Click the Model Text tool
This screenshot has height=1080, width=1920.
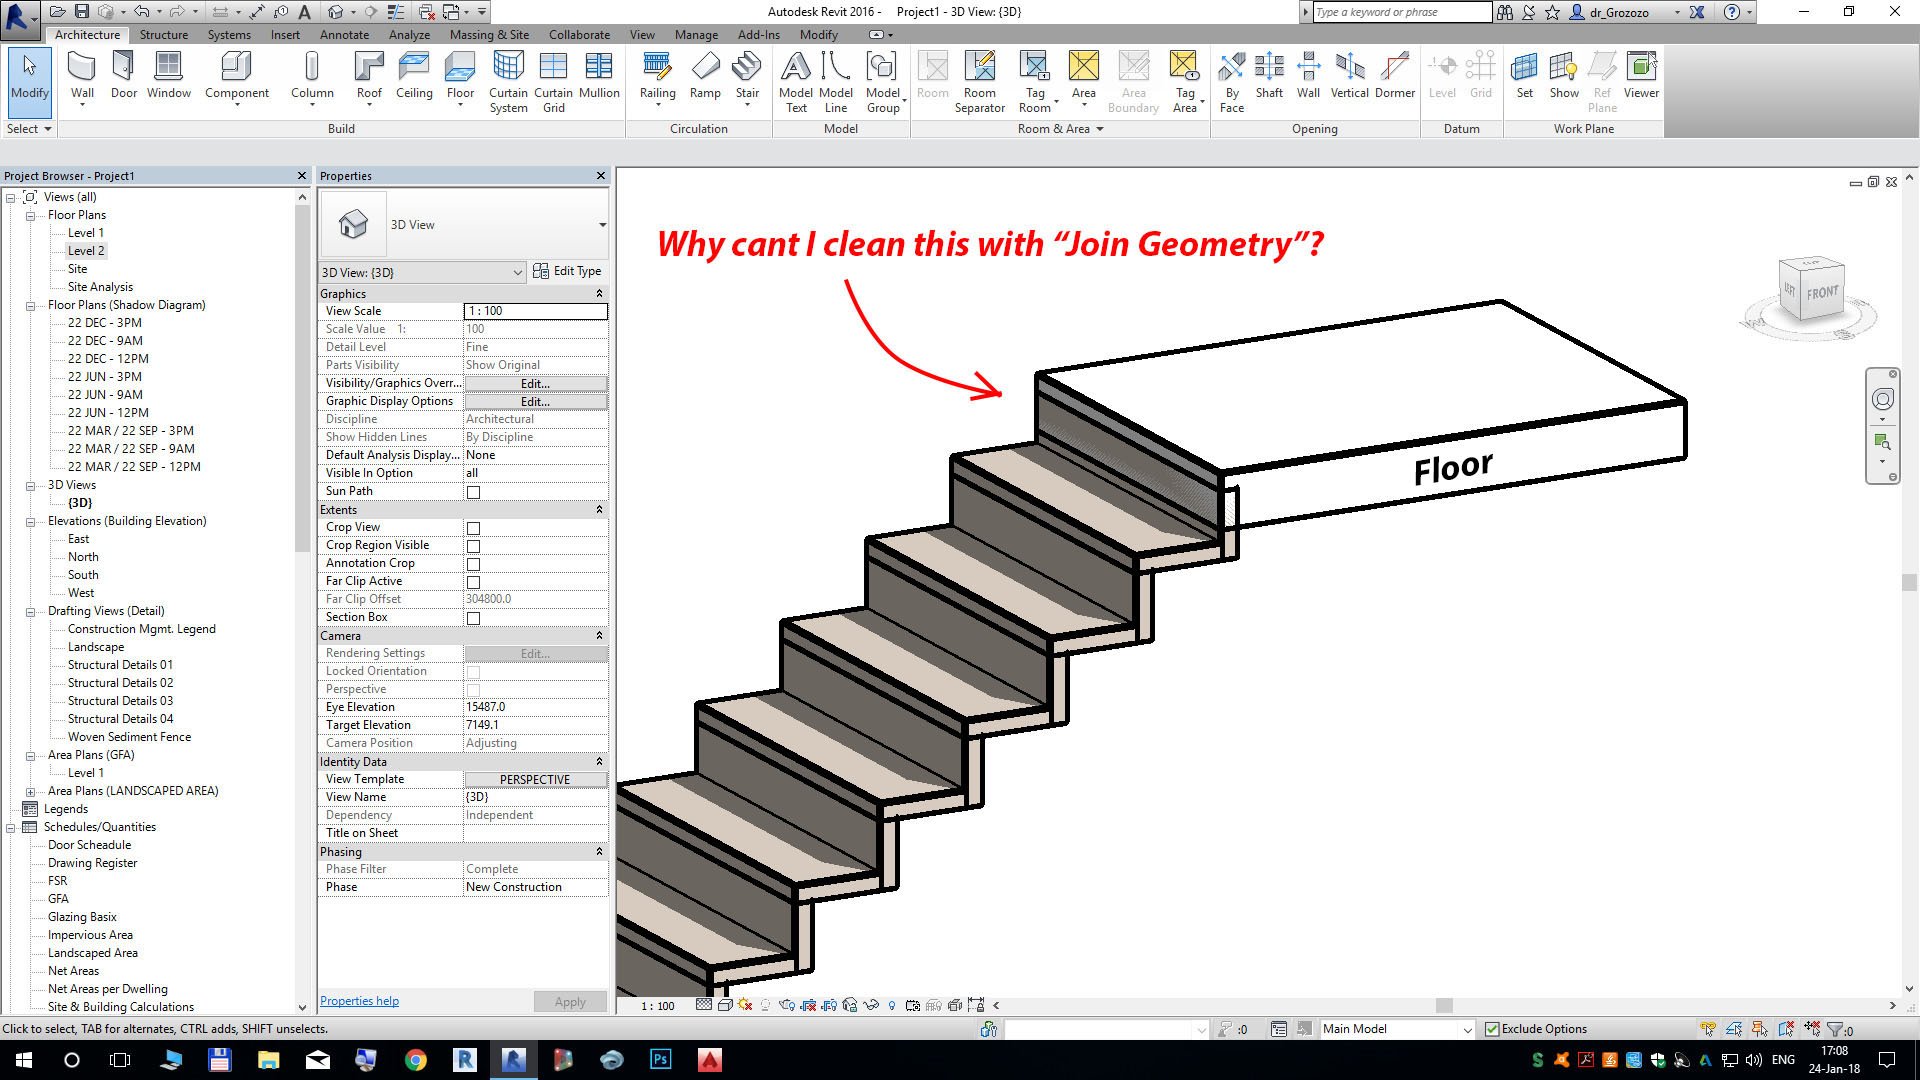796,82
